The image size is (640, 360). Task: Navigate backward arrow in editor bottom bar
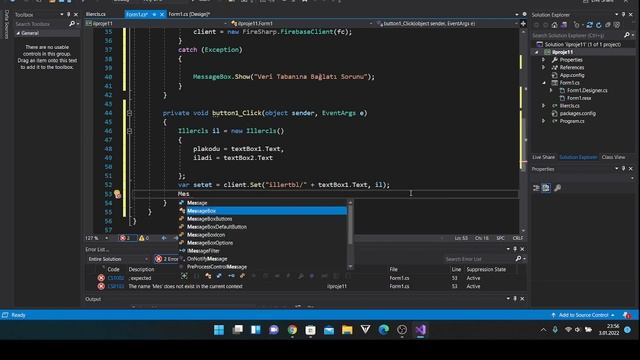(x=164, y=238)
